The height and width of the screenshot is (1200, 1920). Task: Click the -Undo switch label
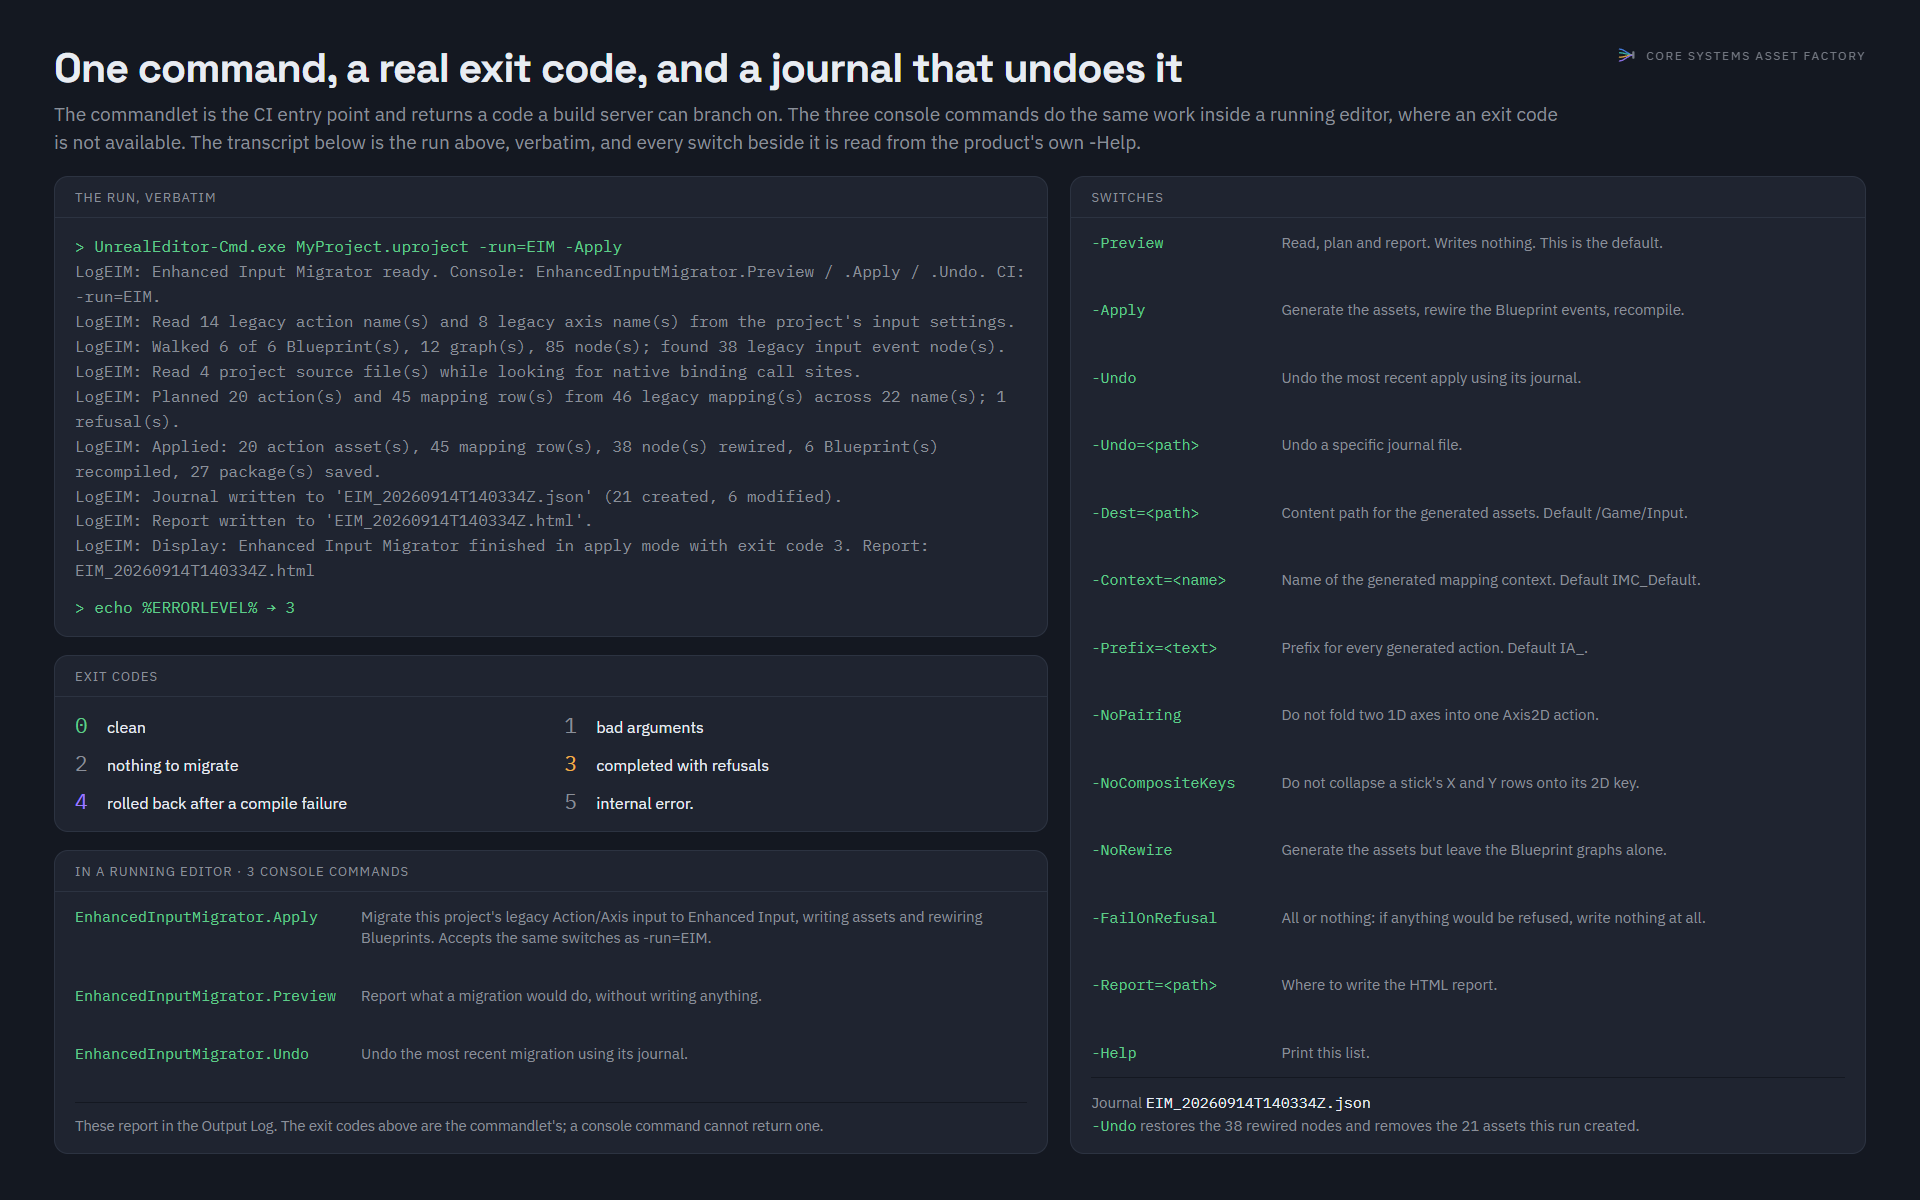(x=1114, y=379)
